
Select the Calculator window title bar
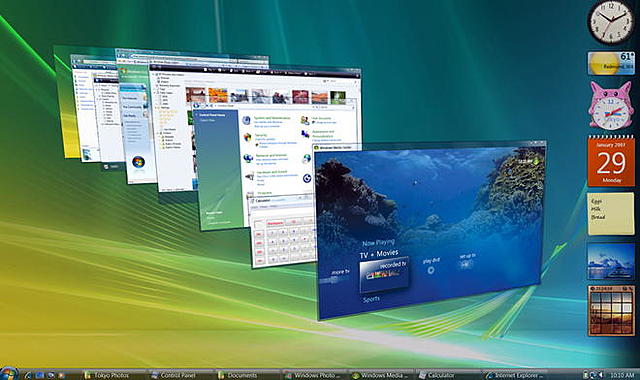tap(282, 199)
